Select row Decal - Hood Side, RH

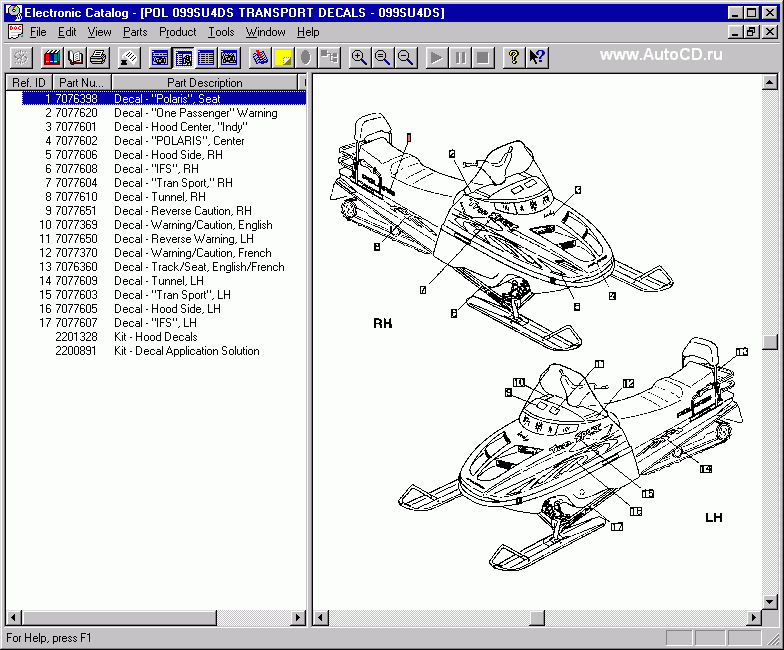point(164,154)
